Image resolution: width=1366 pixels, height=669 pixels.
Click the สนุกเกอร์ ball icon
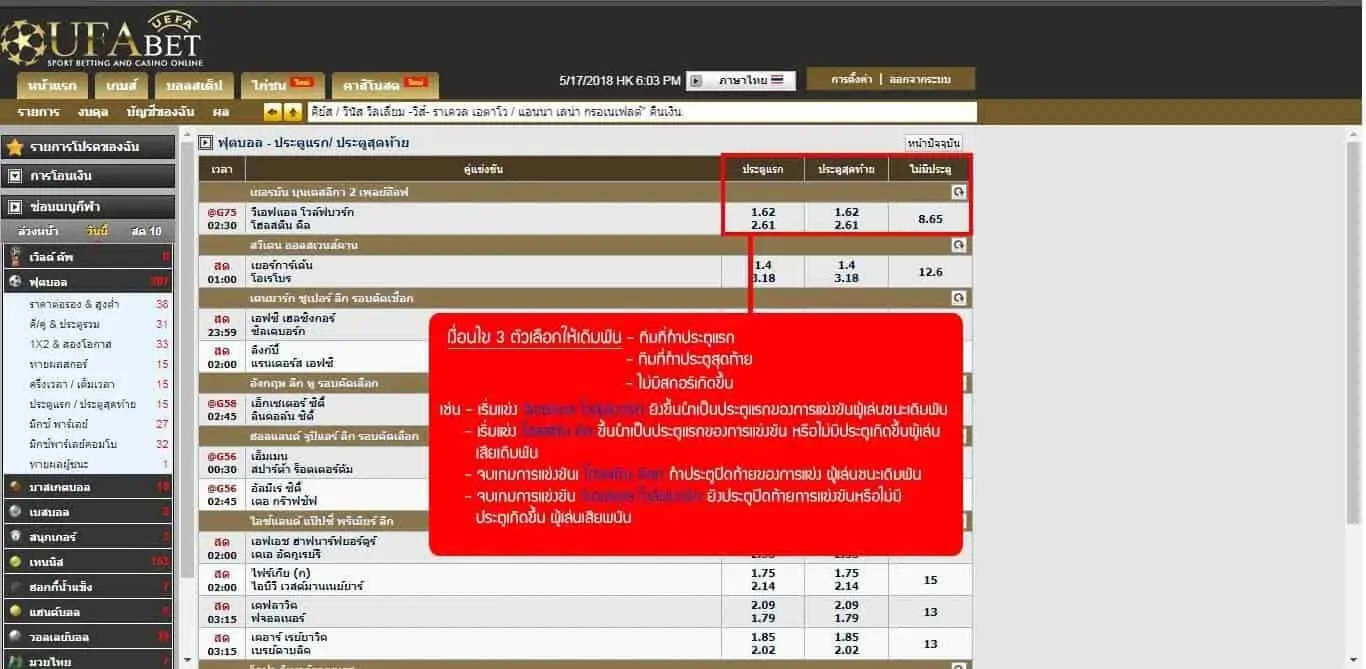(x=14, y=537)
